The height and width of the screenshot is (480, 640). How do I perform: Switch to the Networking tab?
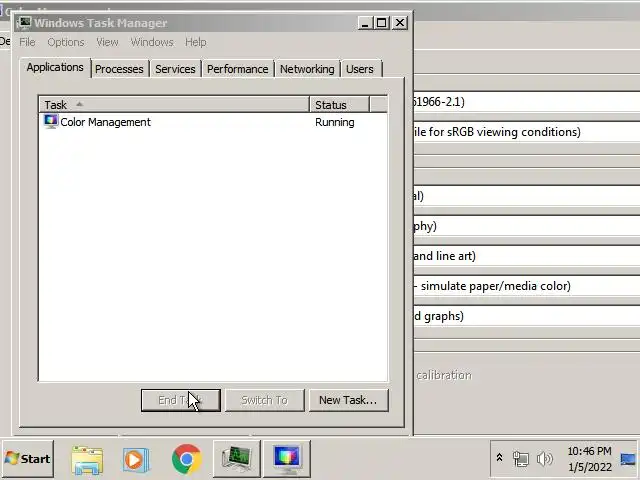tap(307, 69)
